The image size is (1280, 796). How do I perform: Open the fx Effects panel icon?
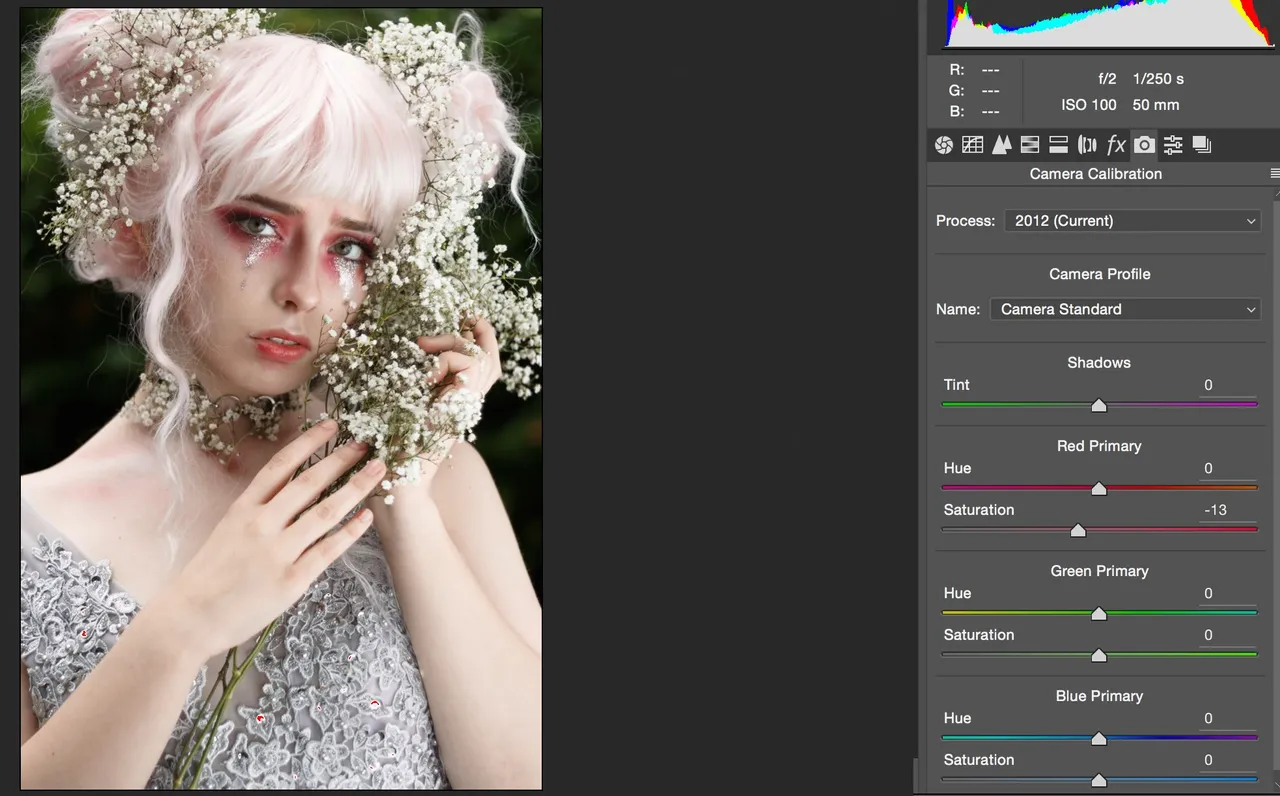pos(1116,145)
